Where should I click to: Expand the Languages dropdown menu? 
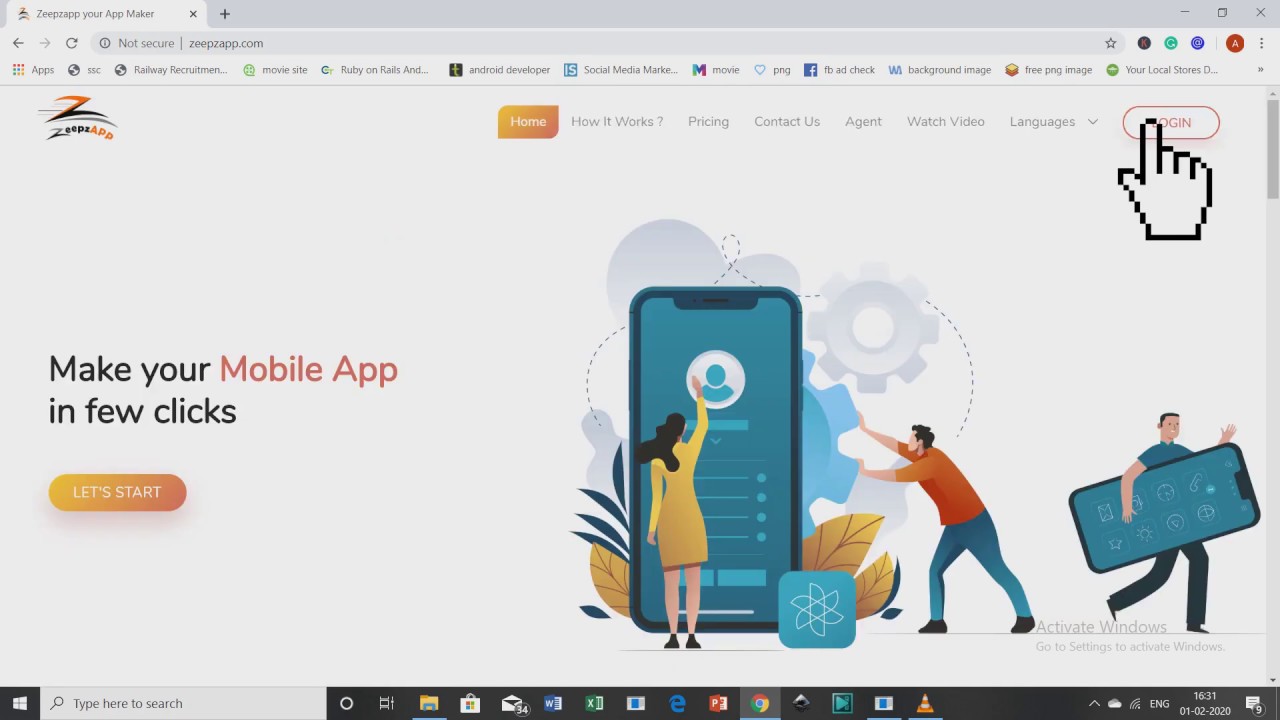tap(1054, 122)
